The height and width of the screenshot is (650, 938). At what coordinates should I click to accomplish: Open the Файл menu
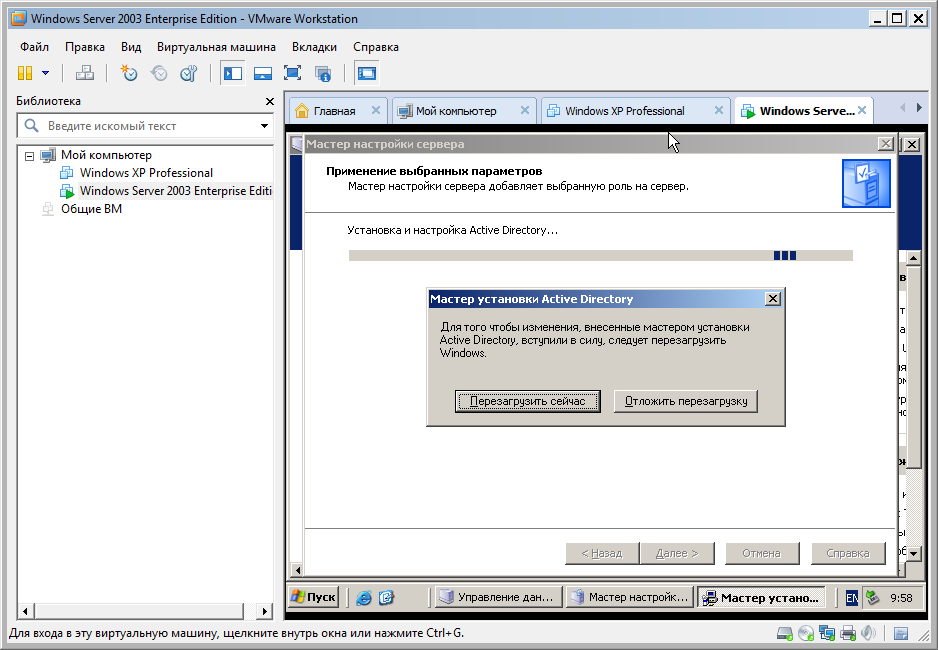(34, 47)
